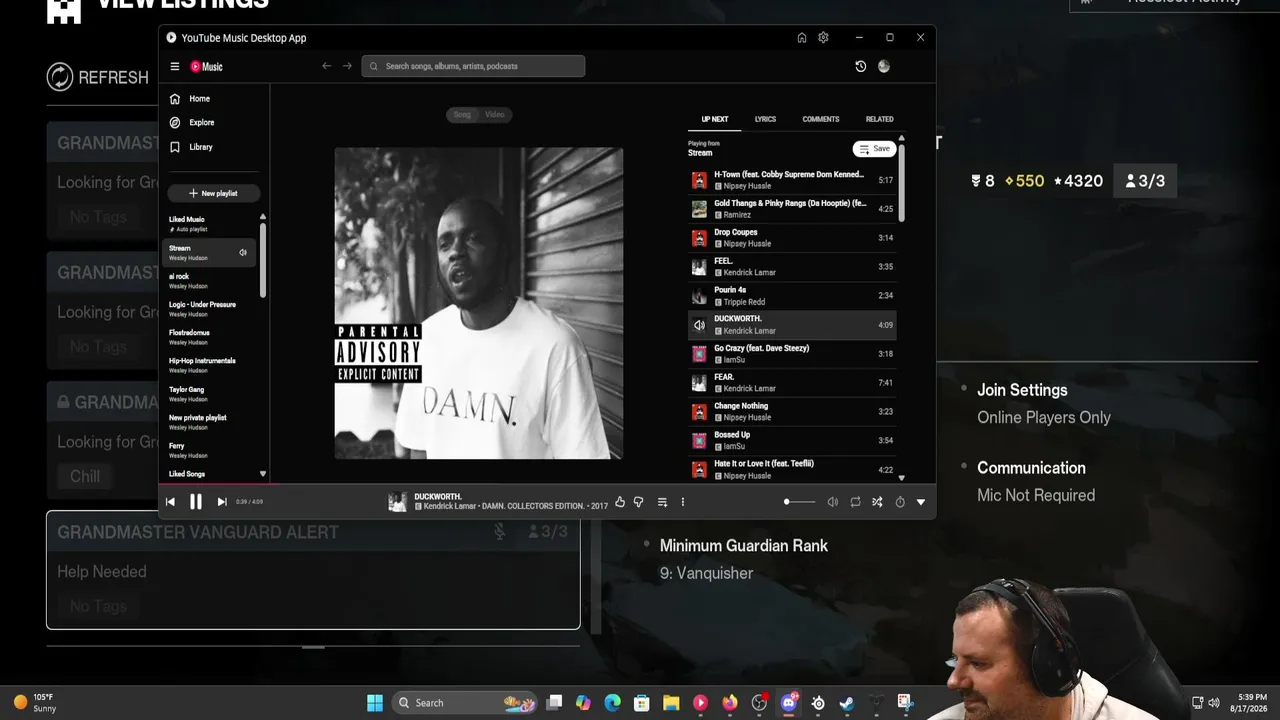Open the Lyrics tab

coord(765,119)
